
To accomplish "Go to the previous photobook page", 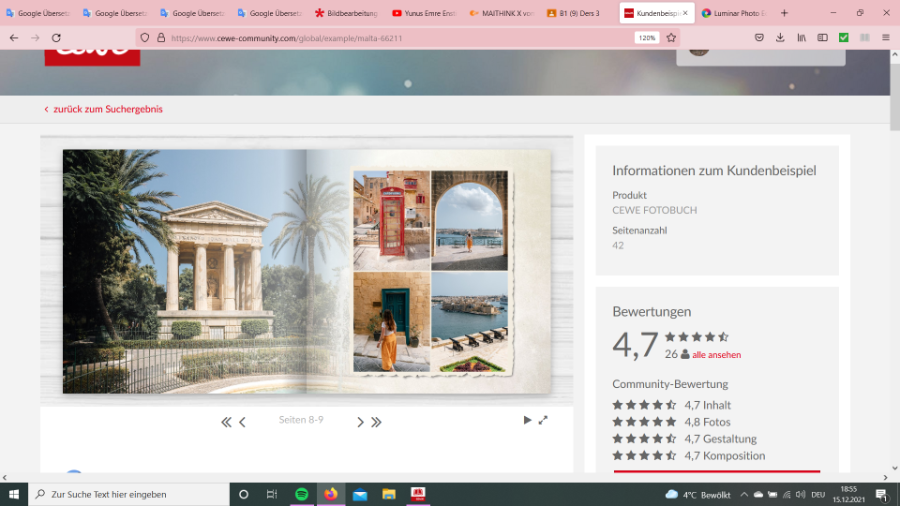I will click(242, 422).
